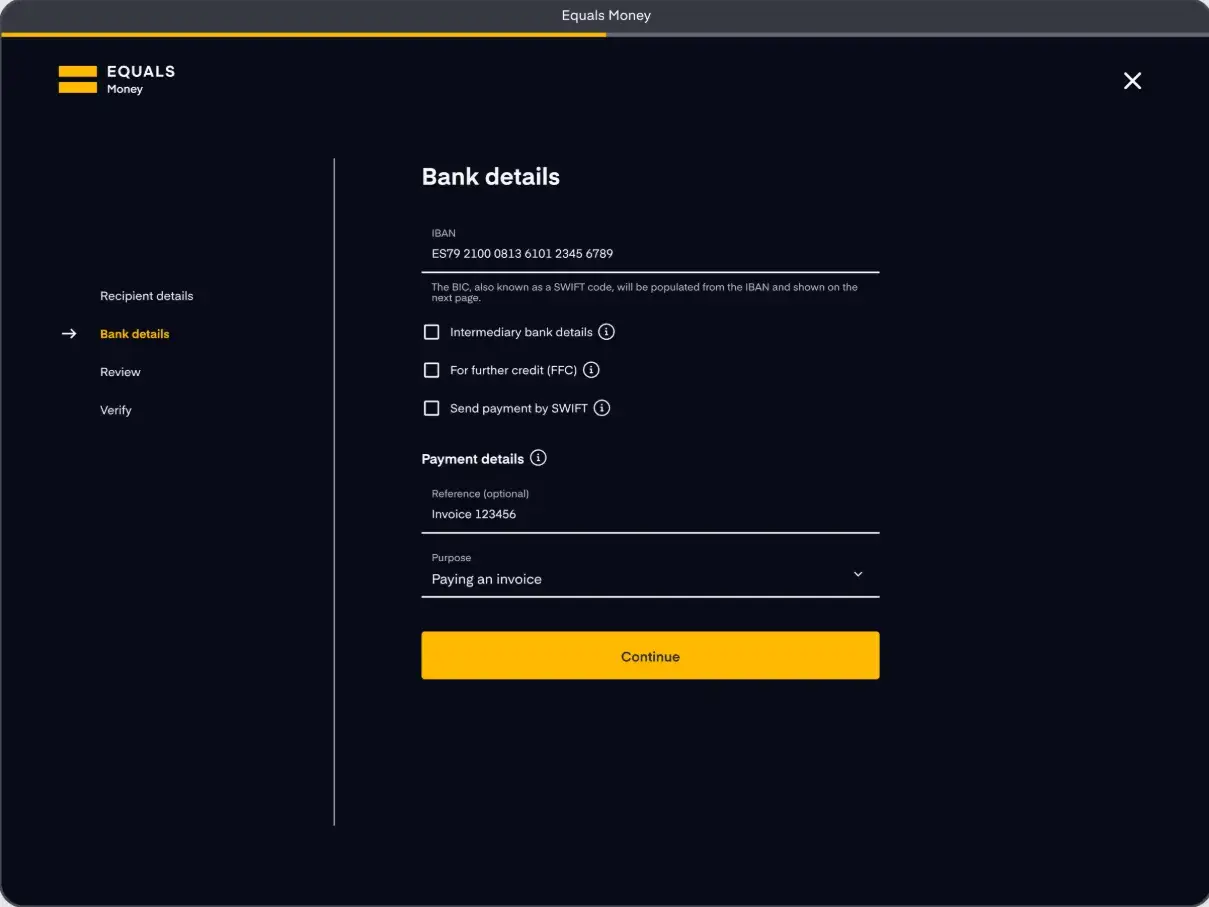This screenshot has height=907, width=1209.
Task: Open the Verify step
Action: [116, 410]
